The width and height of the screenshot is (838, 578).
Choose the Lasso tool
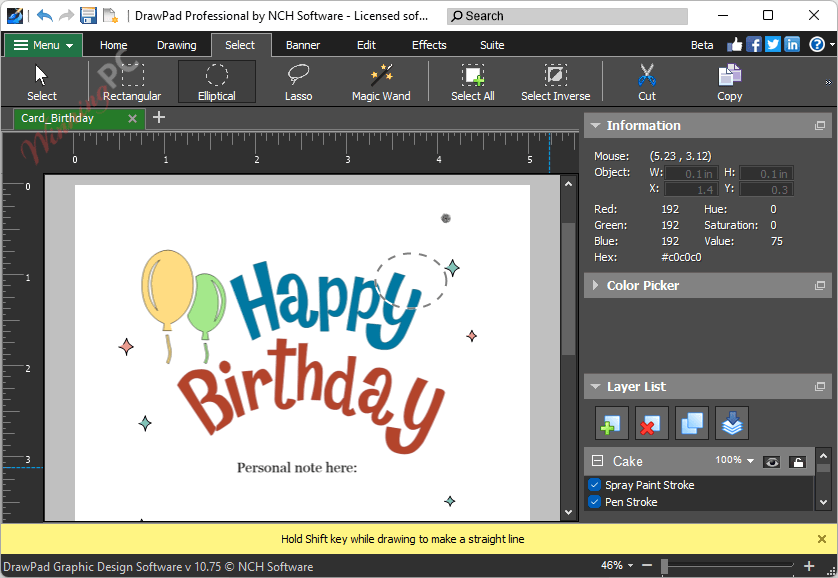[x=297, y=80]
